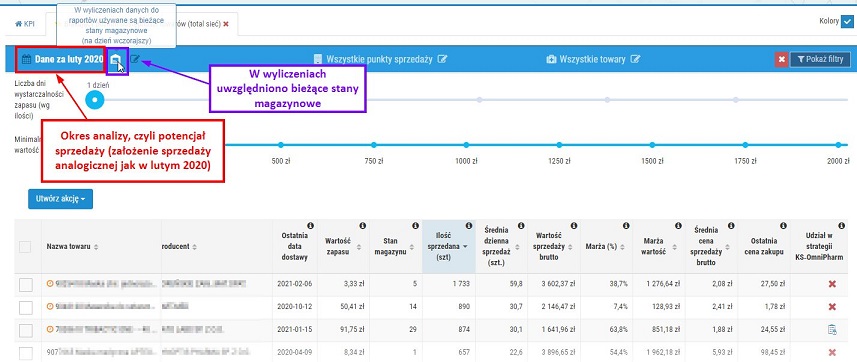857x362 pixels.
Task: Set minimum value slider to 1000 zł
Action: tap(466, 145)
